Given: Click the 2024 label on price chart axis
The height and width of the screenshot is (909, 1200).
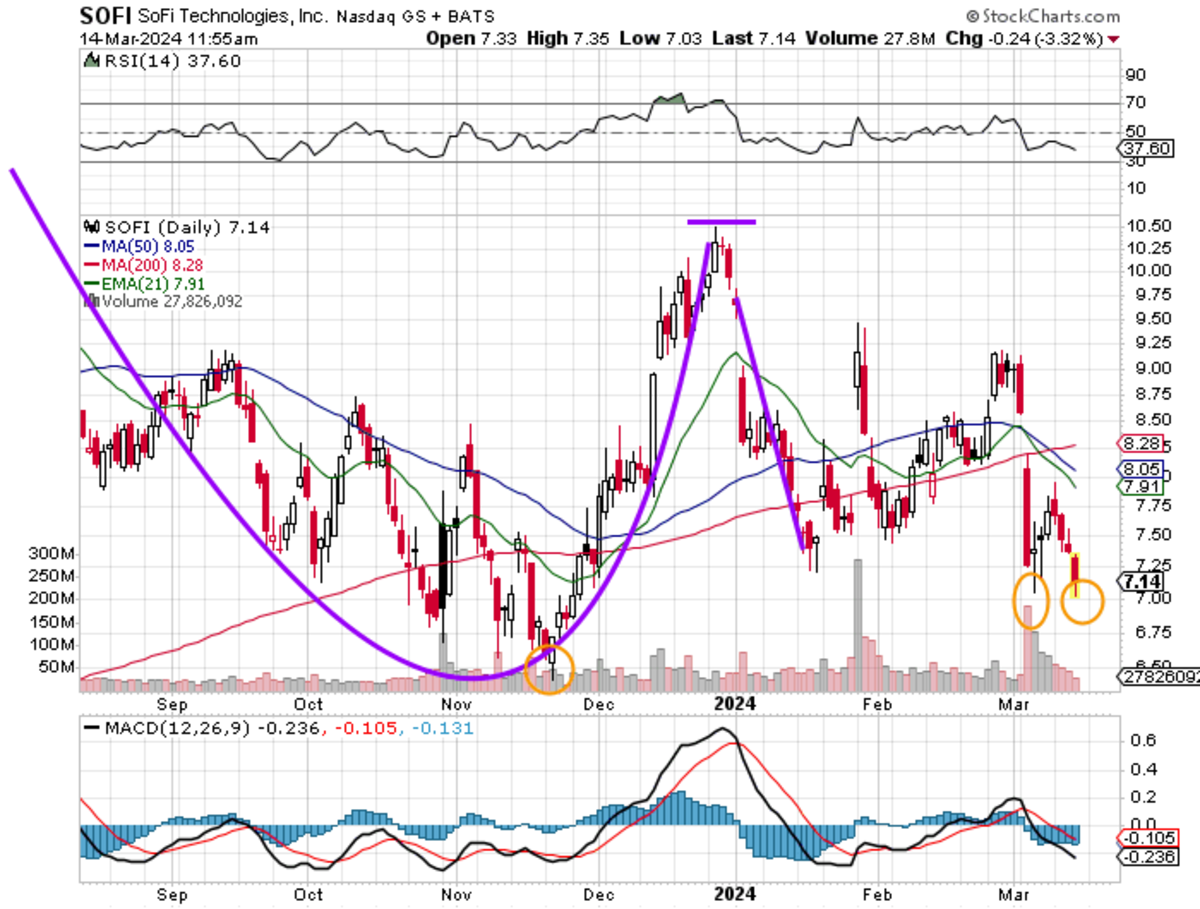Looking at the screenshot, I should (x=733, y=702).
